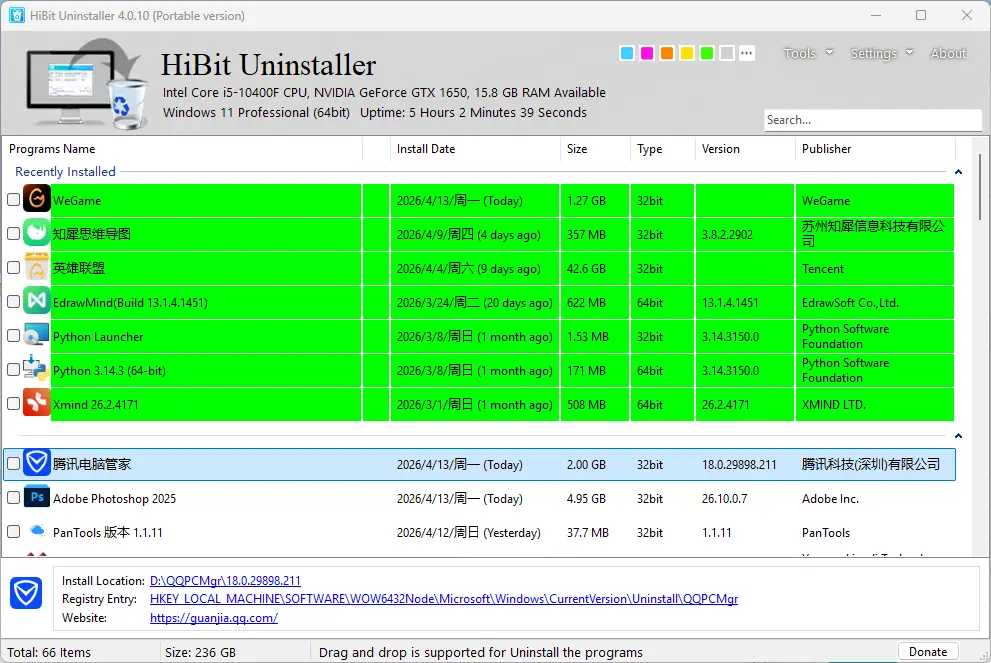This screenshot has width=991, height=663.
Task: Click the WeGame program icon
Action: pyautogui.click(x=37, y=200)
